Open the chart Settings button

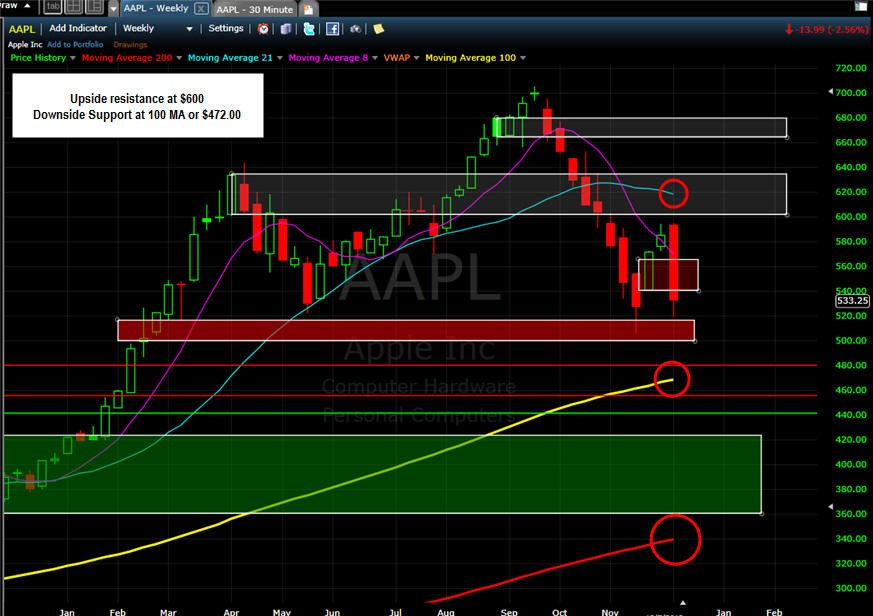click(x=225, y=28)
